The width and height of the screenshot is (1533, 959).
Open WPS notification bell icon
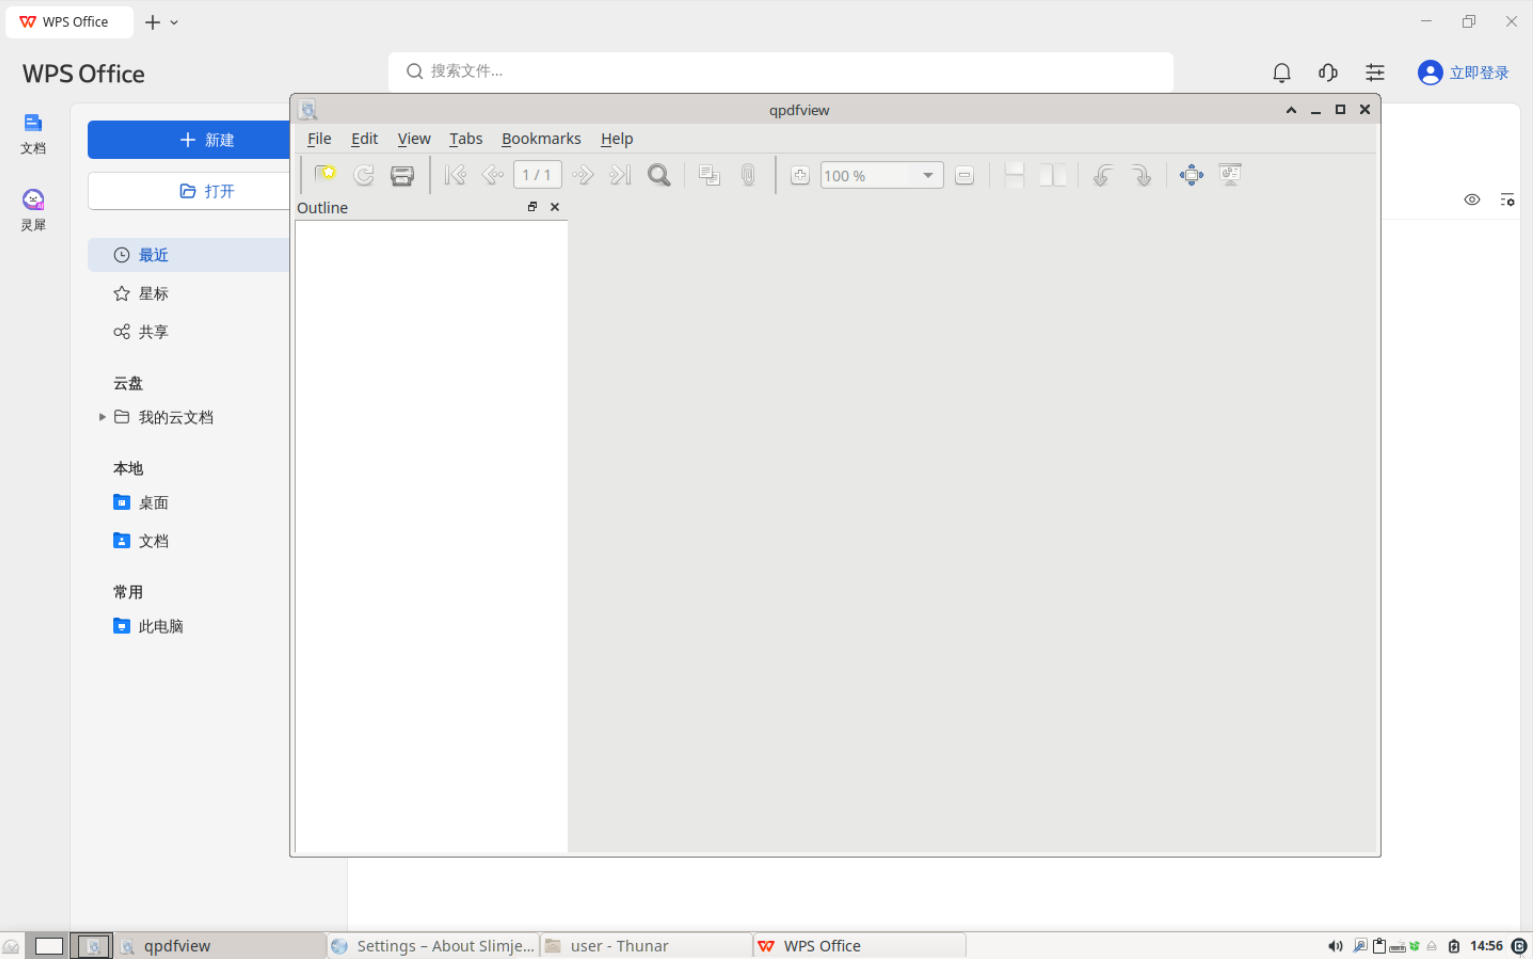point(1281,72)
